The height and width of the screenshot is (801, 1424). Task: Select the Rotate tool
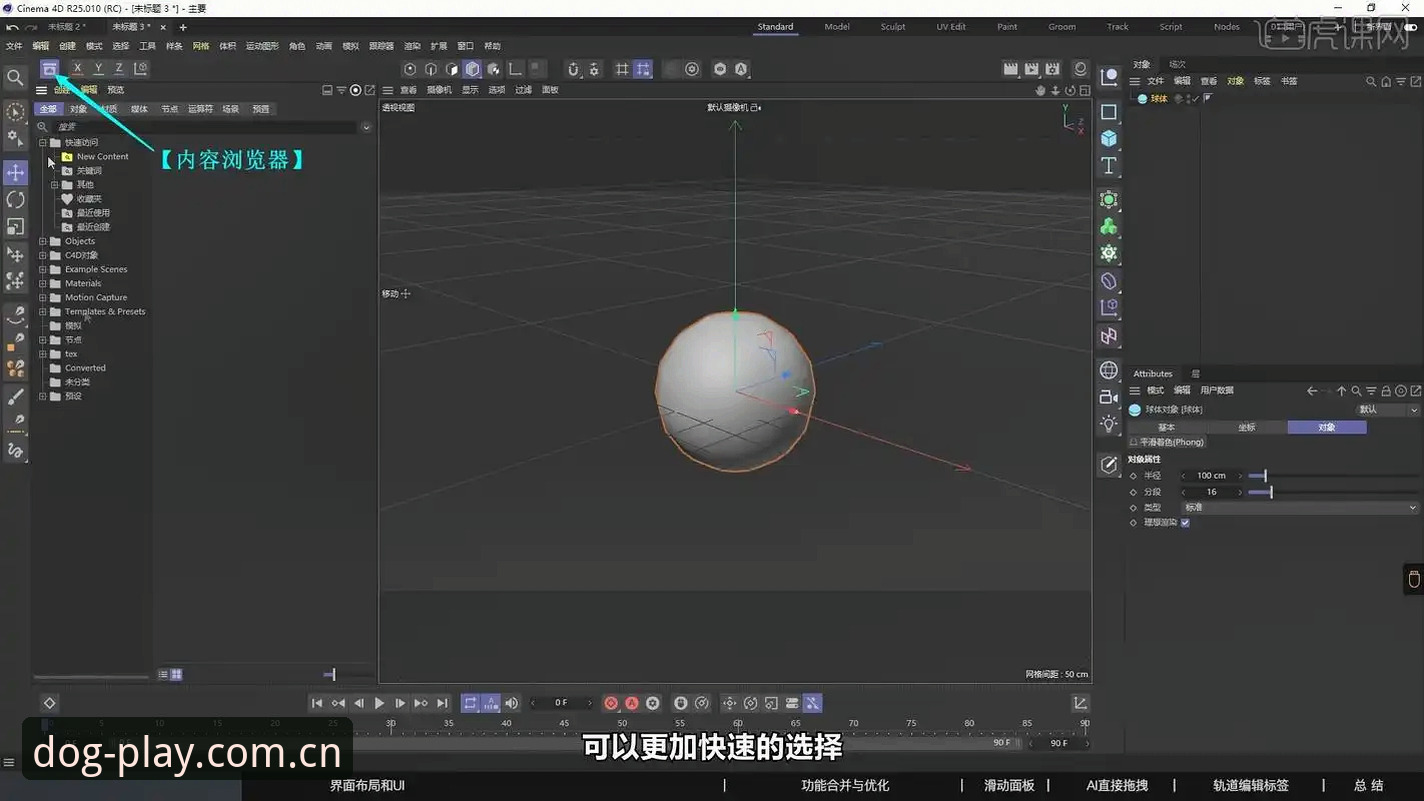[x=16, y=200]
